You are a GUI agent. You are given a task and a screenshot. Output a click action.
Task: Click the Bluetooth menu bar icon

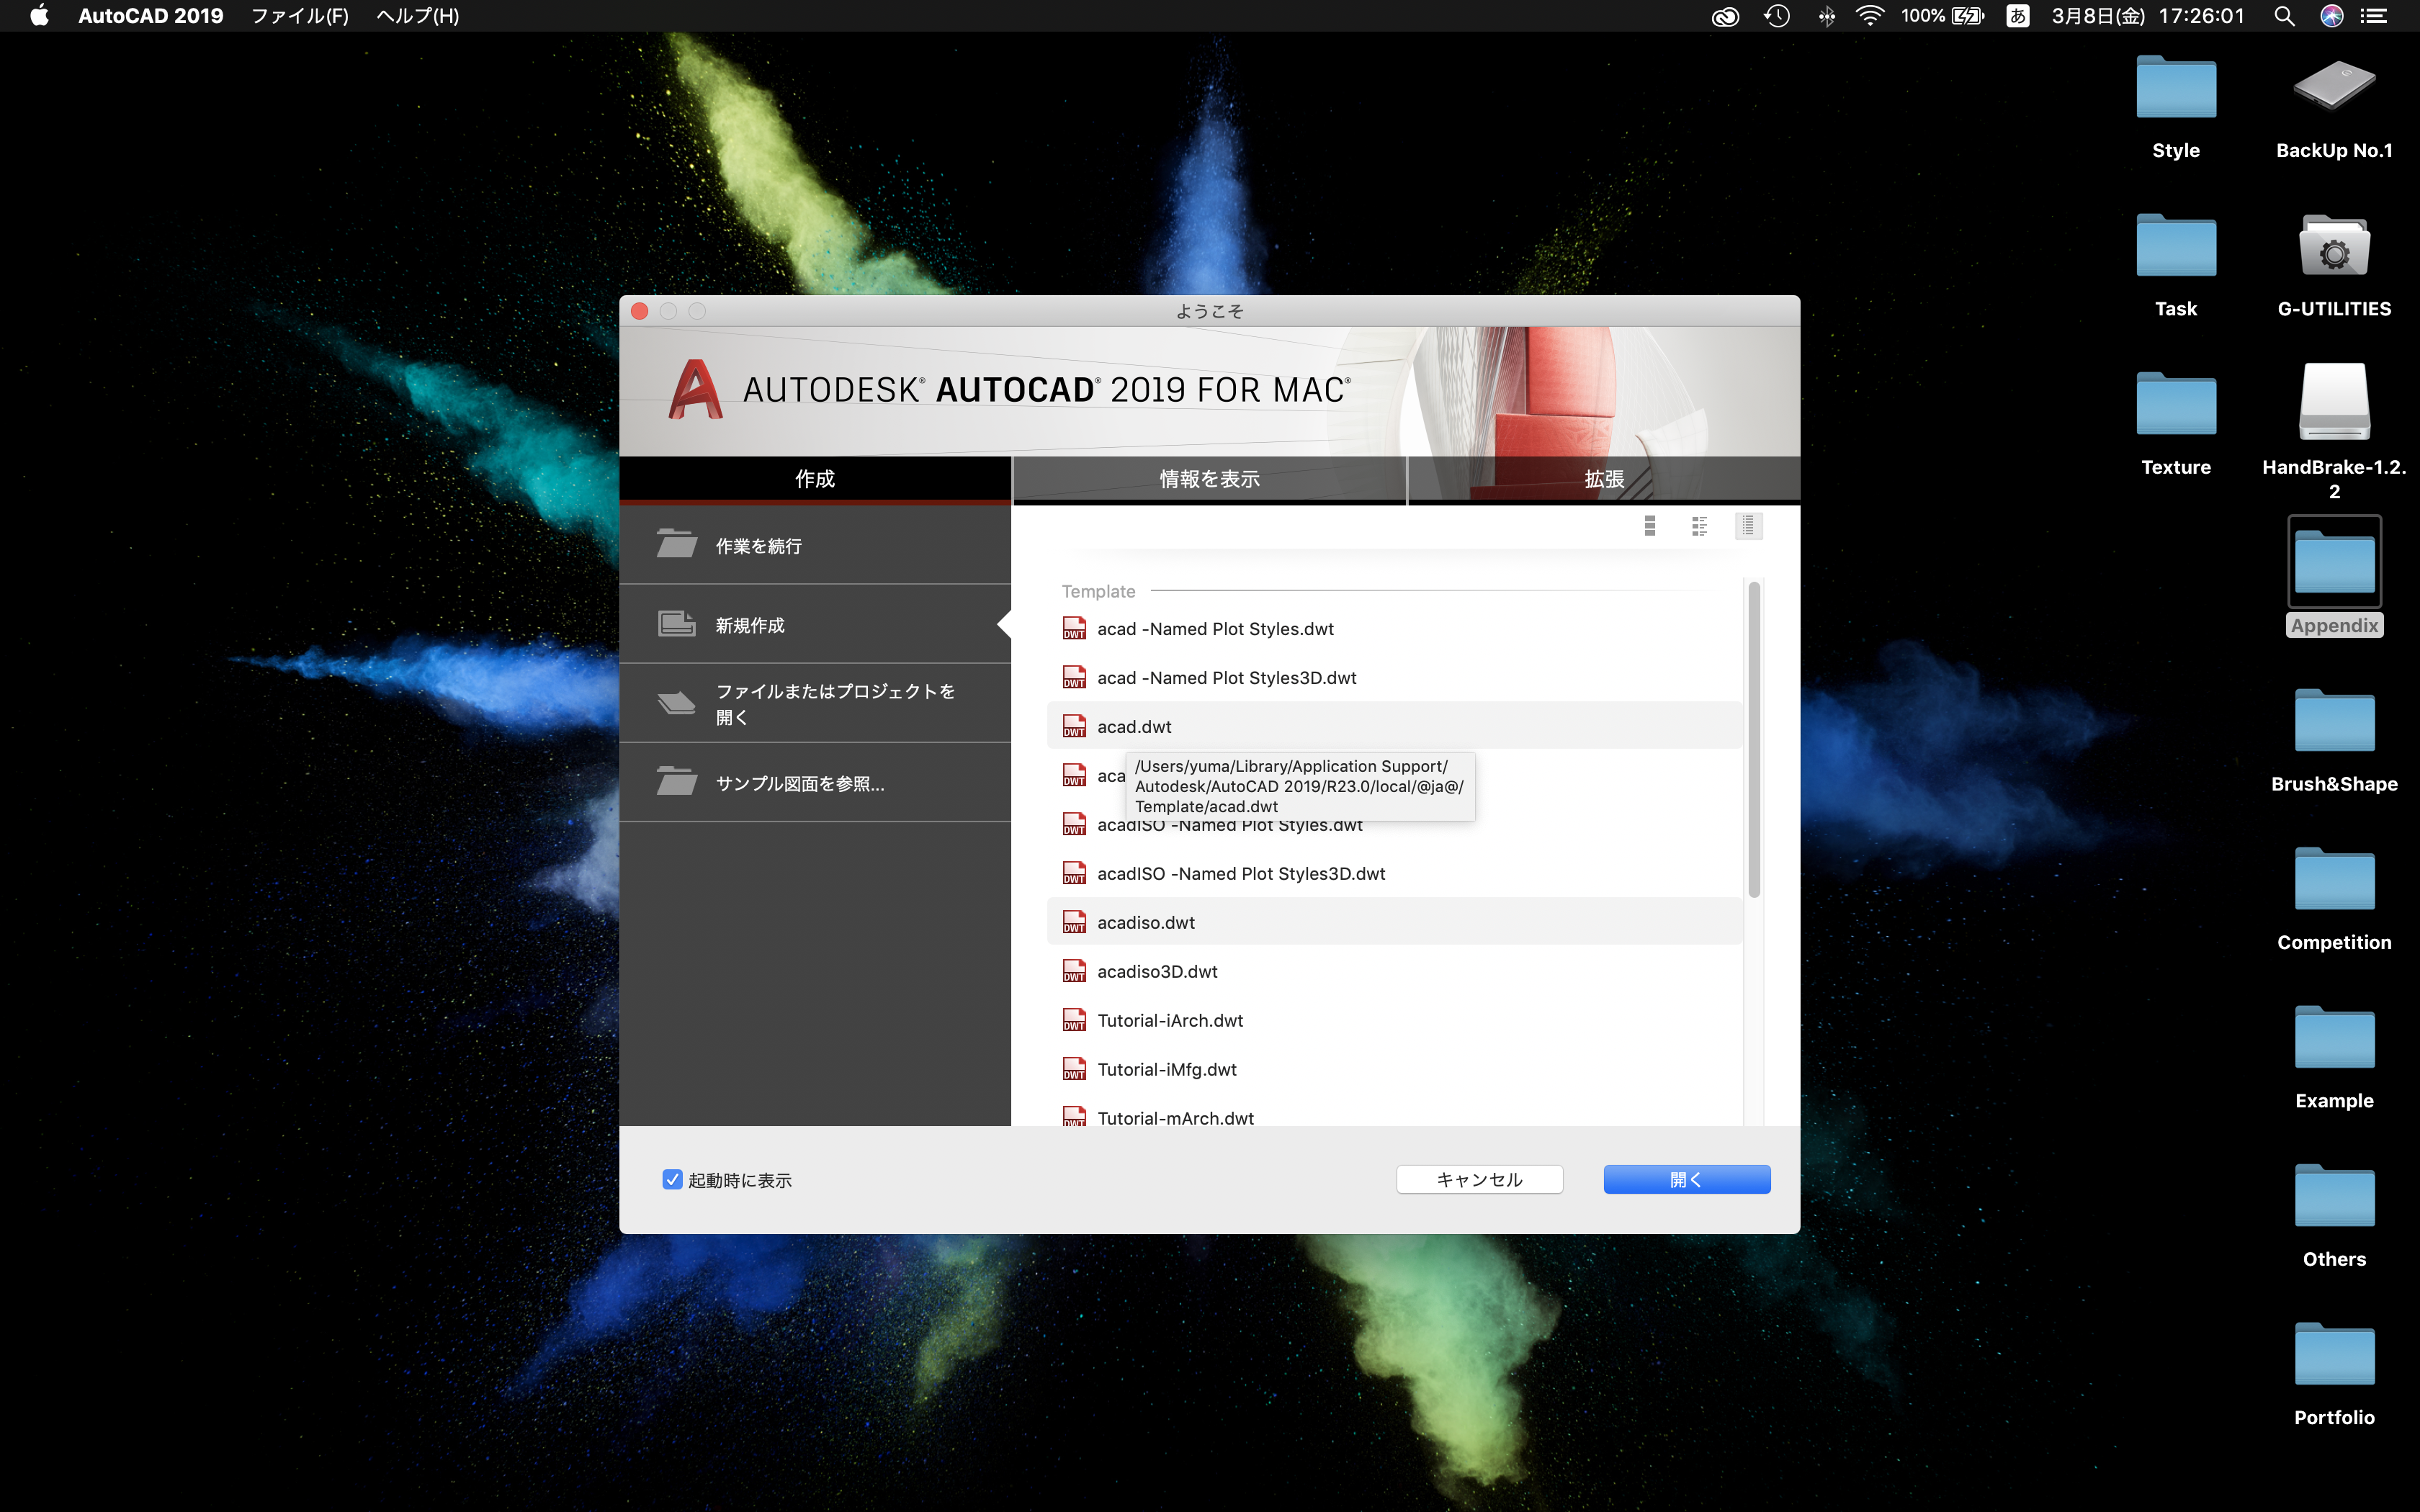[x=1826, y=16]
